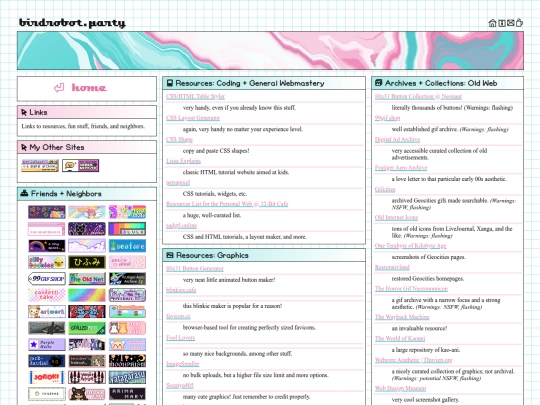Visit the 'Lissa Explains' link
The image size is (540, 405).
click(x=183, y=161)
